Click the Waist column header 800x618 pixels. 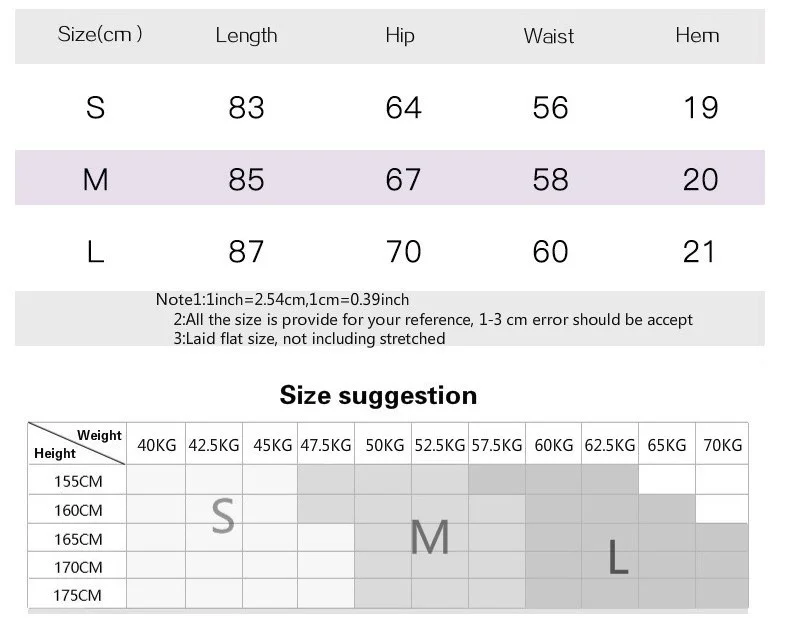click(548, 36)
